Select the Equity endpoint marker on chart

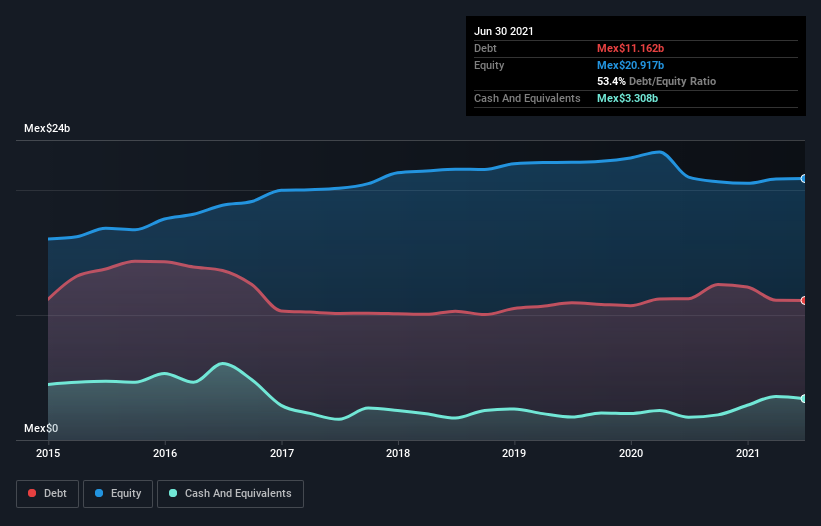point(804,178)
